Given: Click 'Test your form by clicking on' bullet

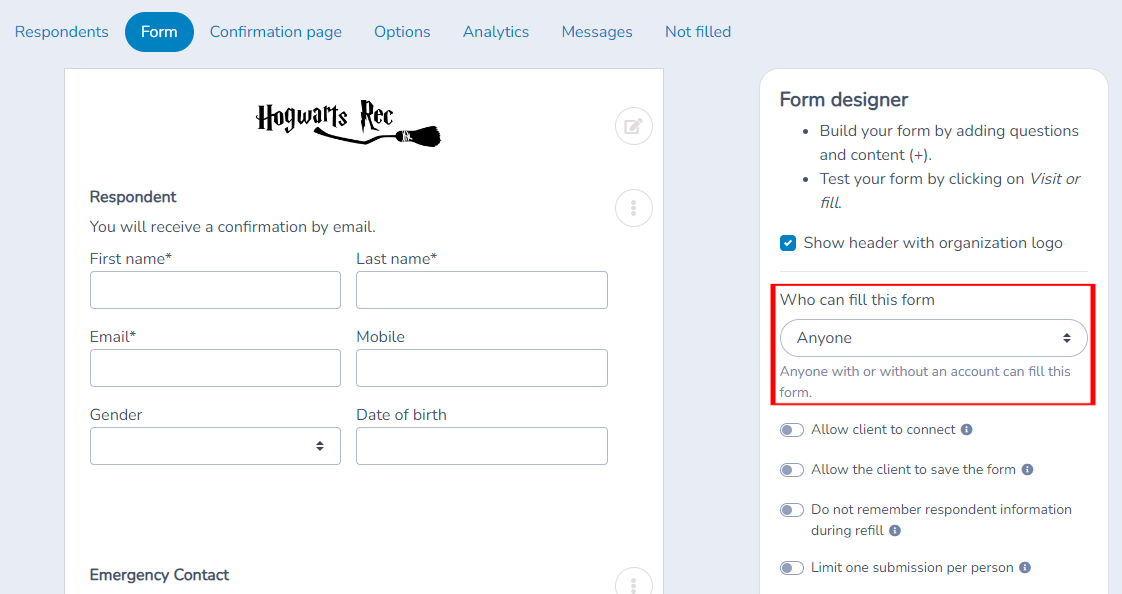Looking at the screenshot, I should (950, 190).
